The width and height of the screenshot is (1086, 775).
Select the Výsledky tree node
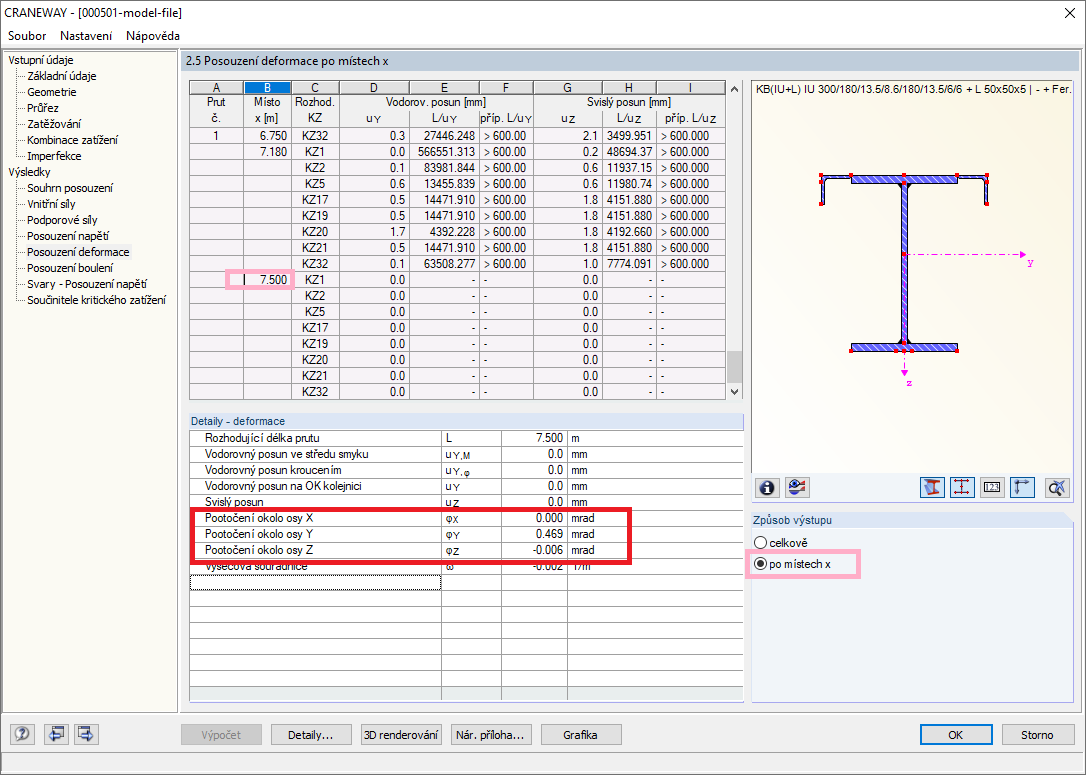29,172
